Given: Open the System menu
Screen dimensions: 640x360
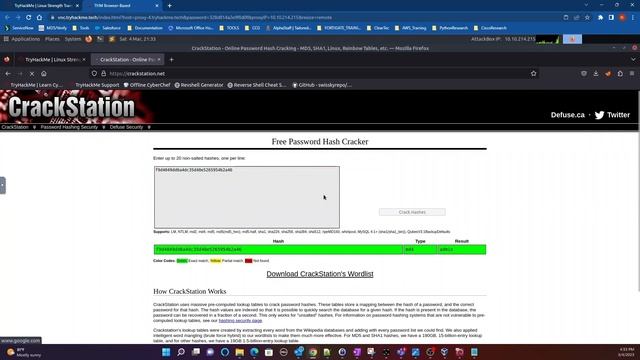Looking at the screenshot, I should pyautogui.click(x=73, y=39).
